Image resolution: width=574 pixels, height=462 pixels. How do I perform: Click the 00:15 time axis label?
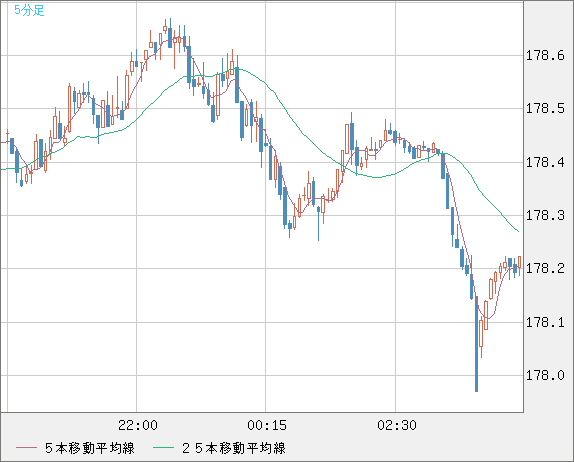[267, 425]
